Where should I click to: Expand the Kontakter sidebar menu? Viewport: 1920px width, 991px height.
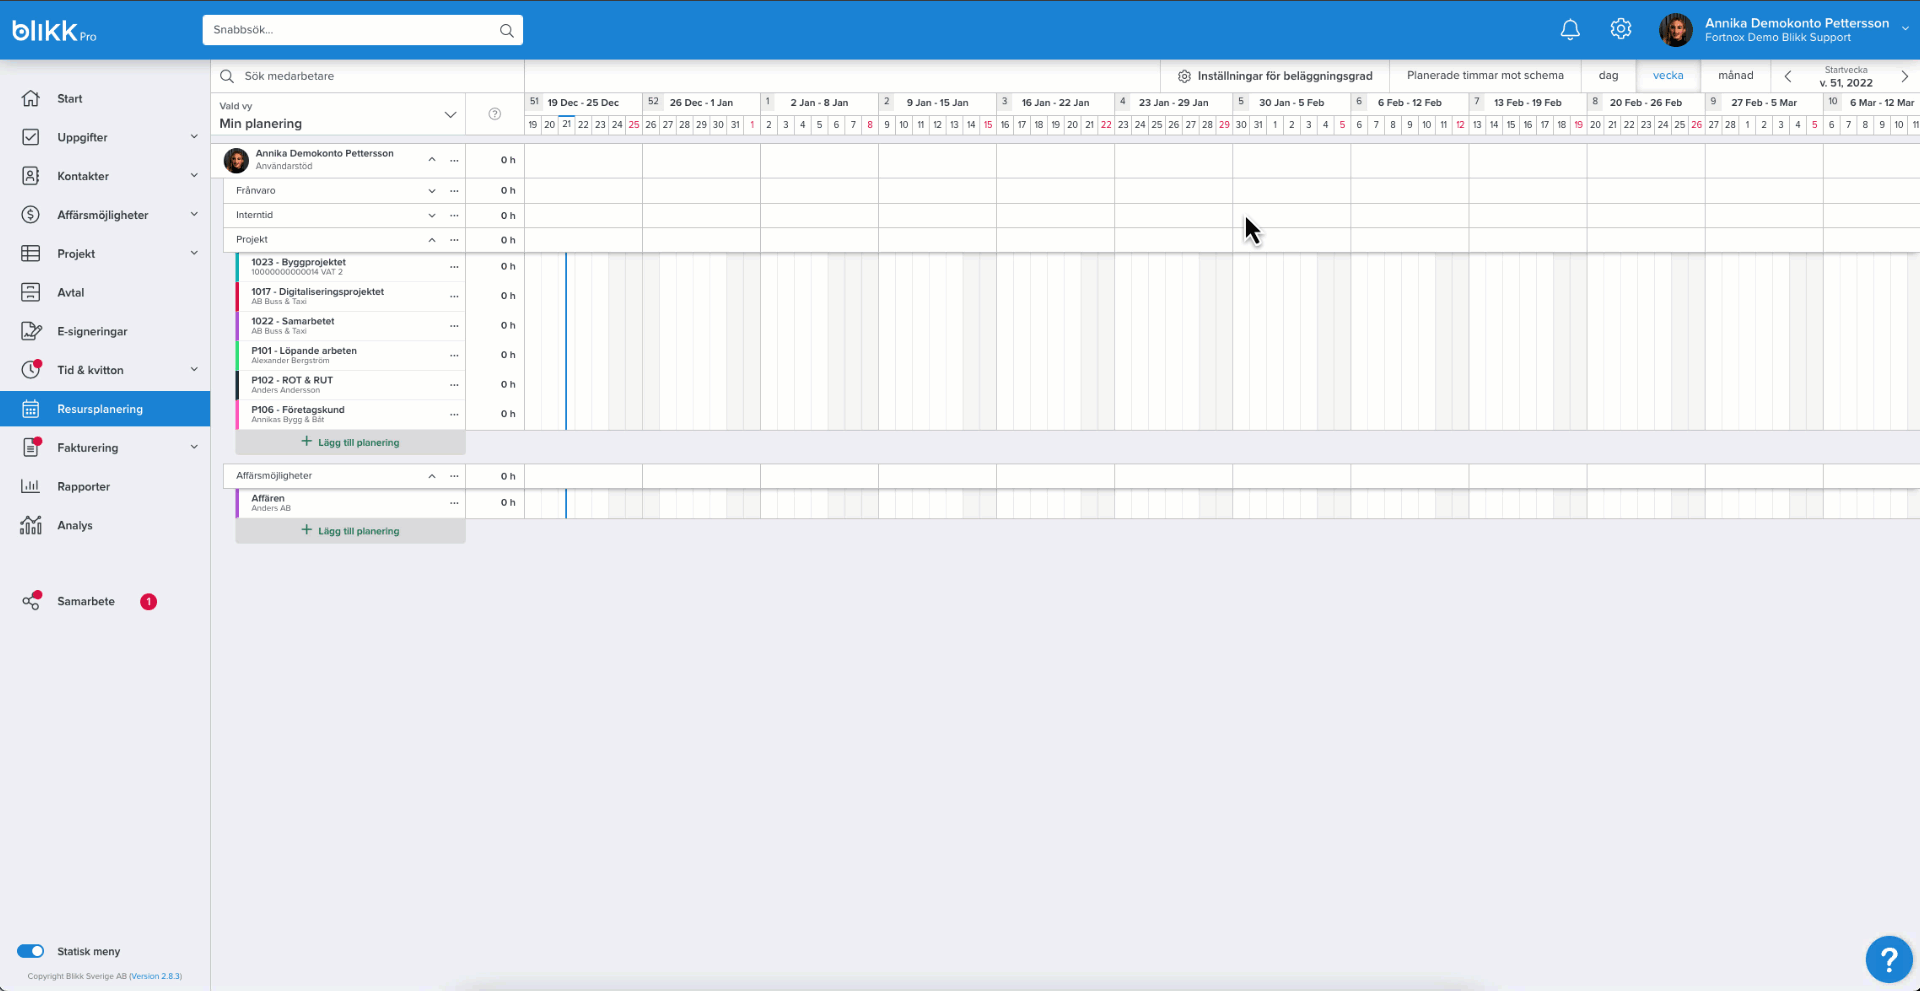pyautogui.click(x=194, y=176)
